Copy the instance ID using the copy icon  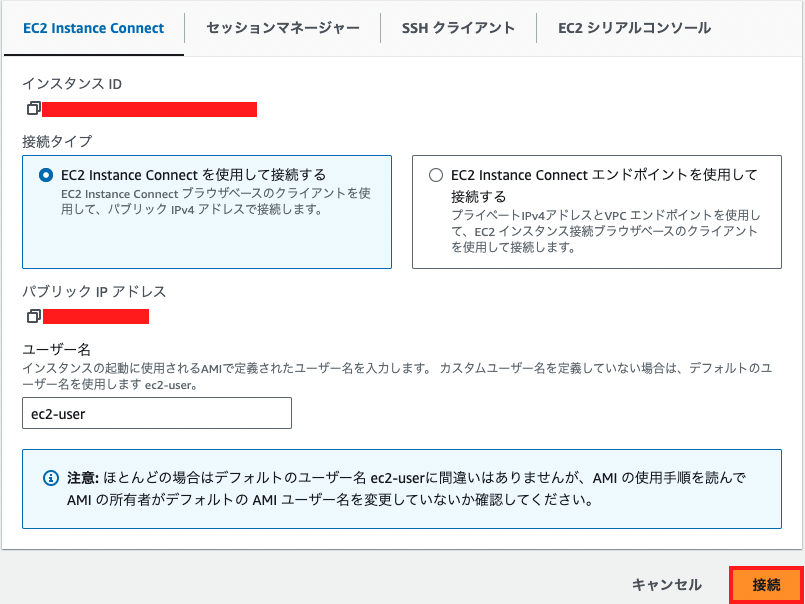pyautogui.click(x=33, y=107)
